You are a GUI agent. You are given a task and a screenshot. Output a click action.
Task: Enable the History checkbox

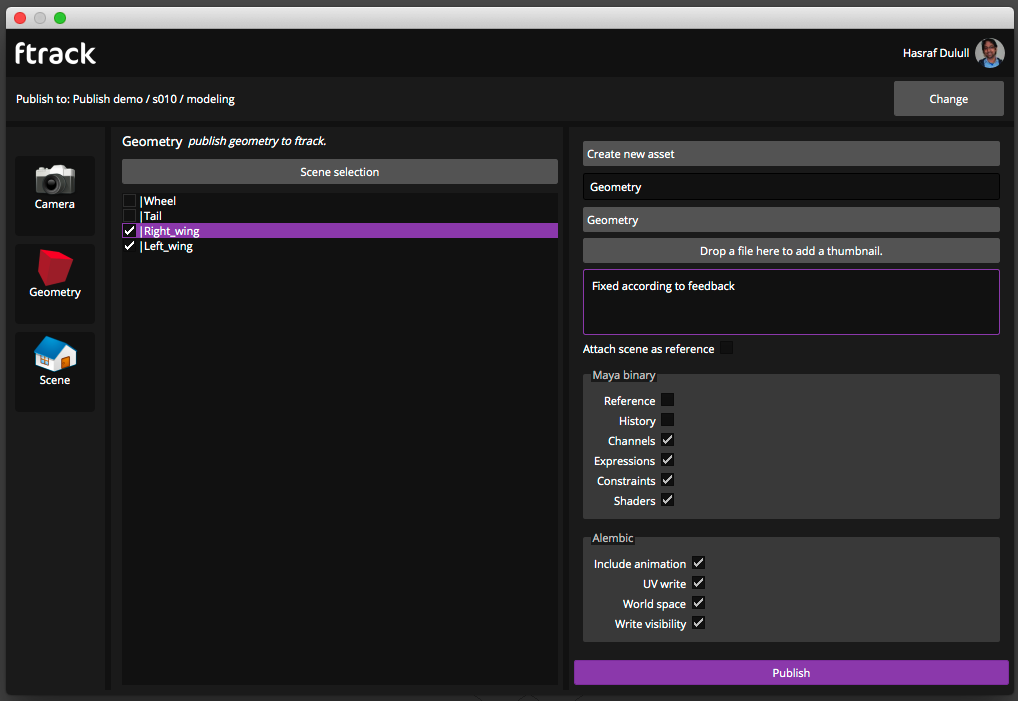coord(667,420)
